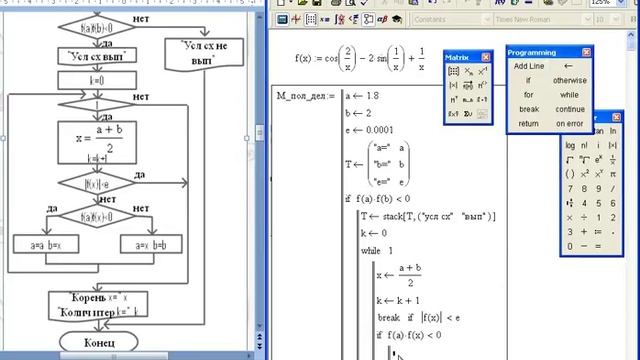640x360 pixels.
Task: Click the 'while 1' line in the program
Action: click(x=377, y=251)
